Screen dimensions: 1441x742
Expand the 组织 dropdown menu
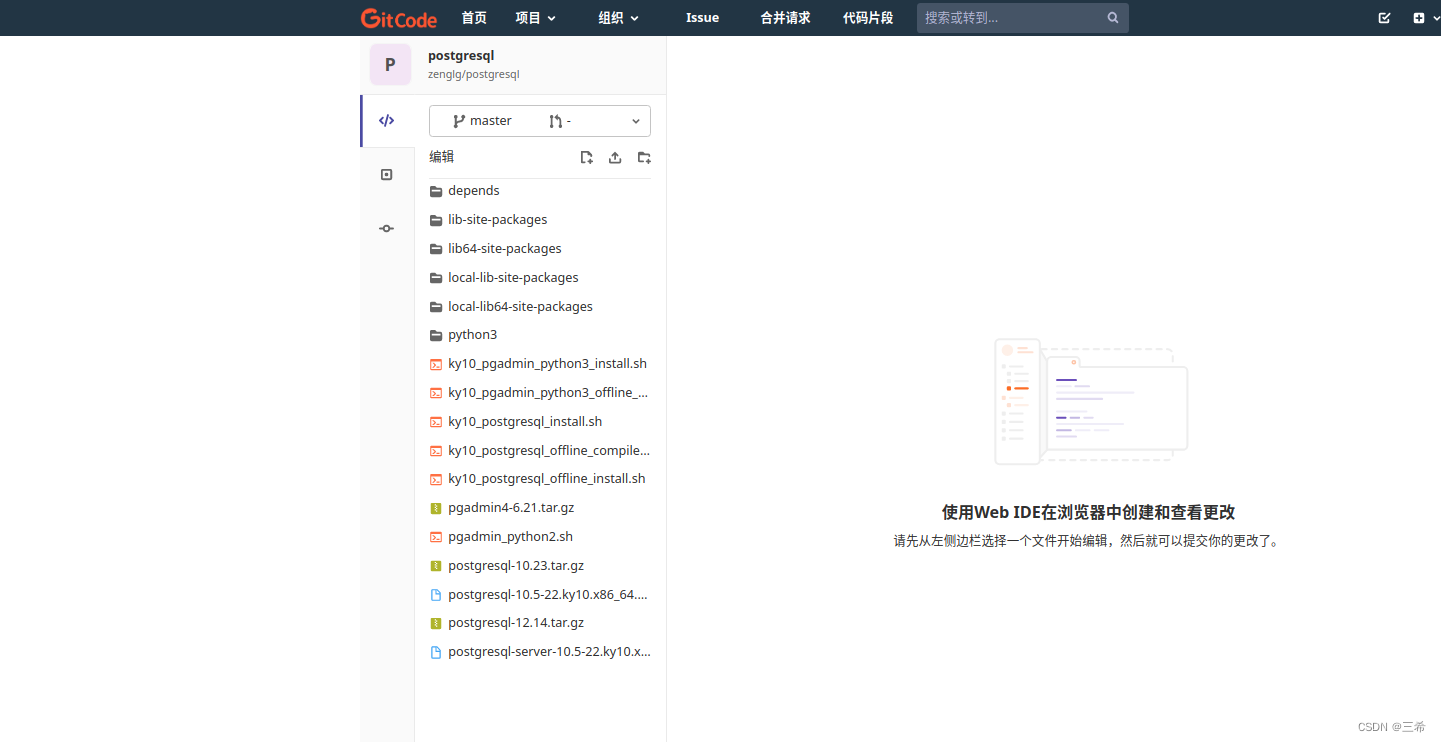pyautogui.click(x=618, y=18)
